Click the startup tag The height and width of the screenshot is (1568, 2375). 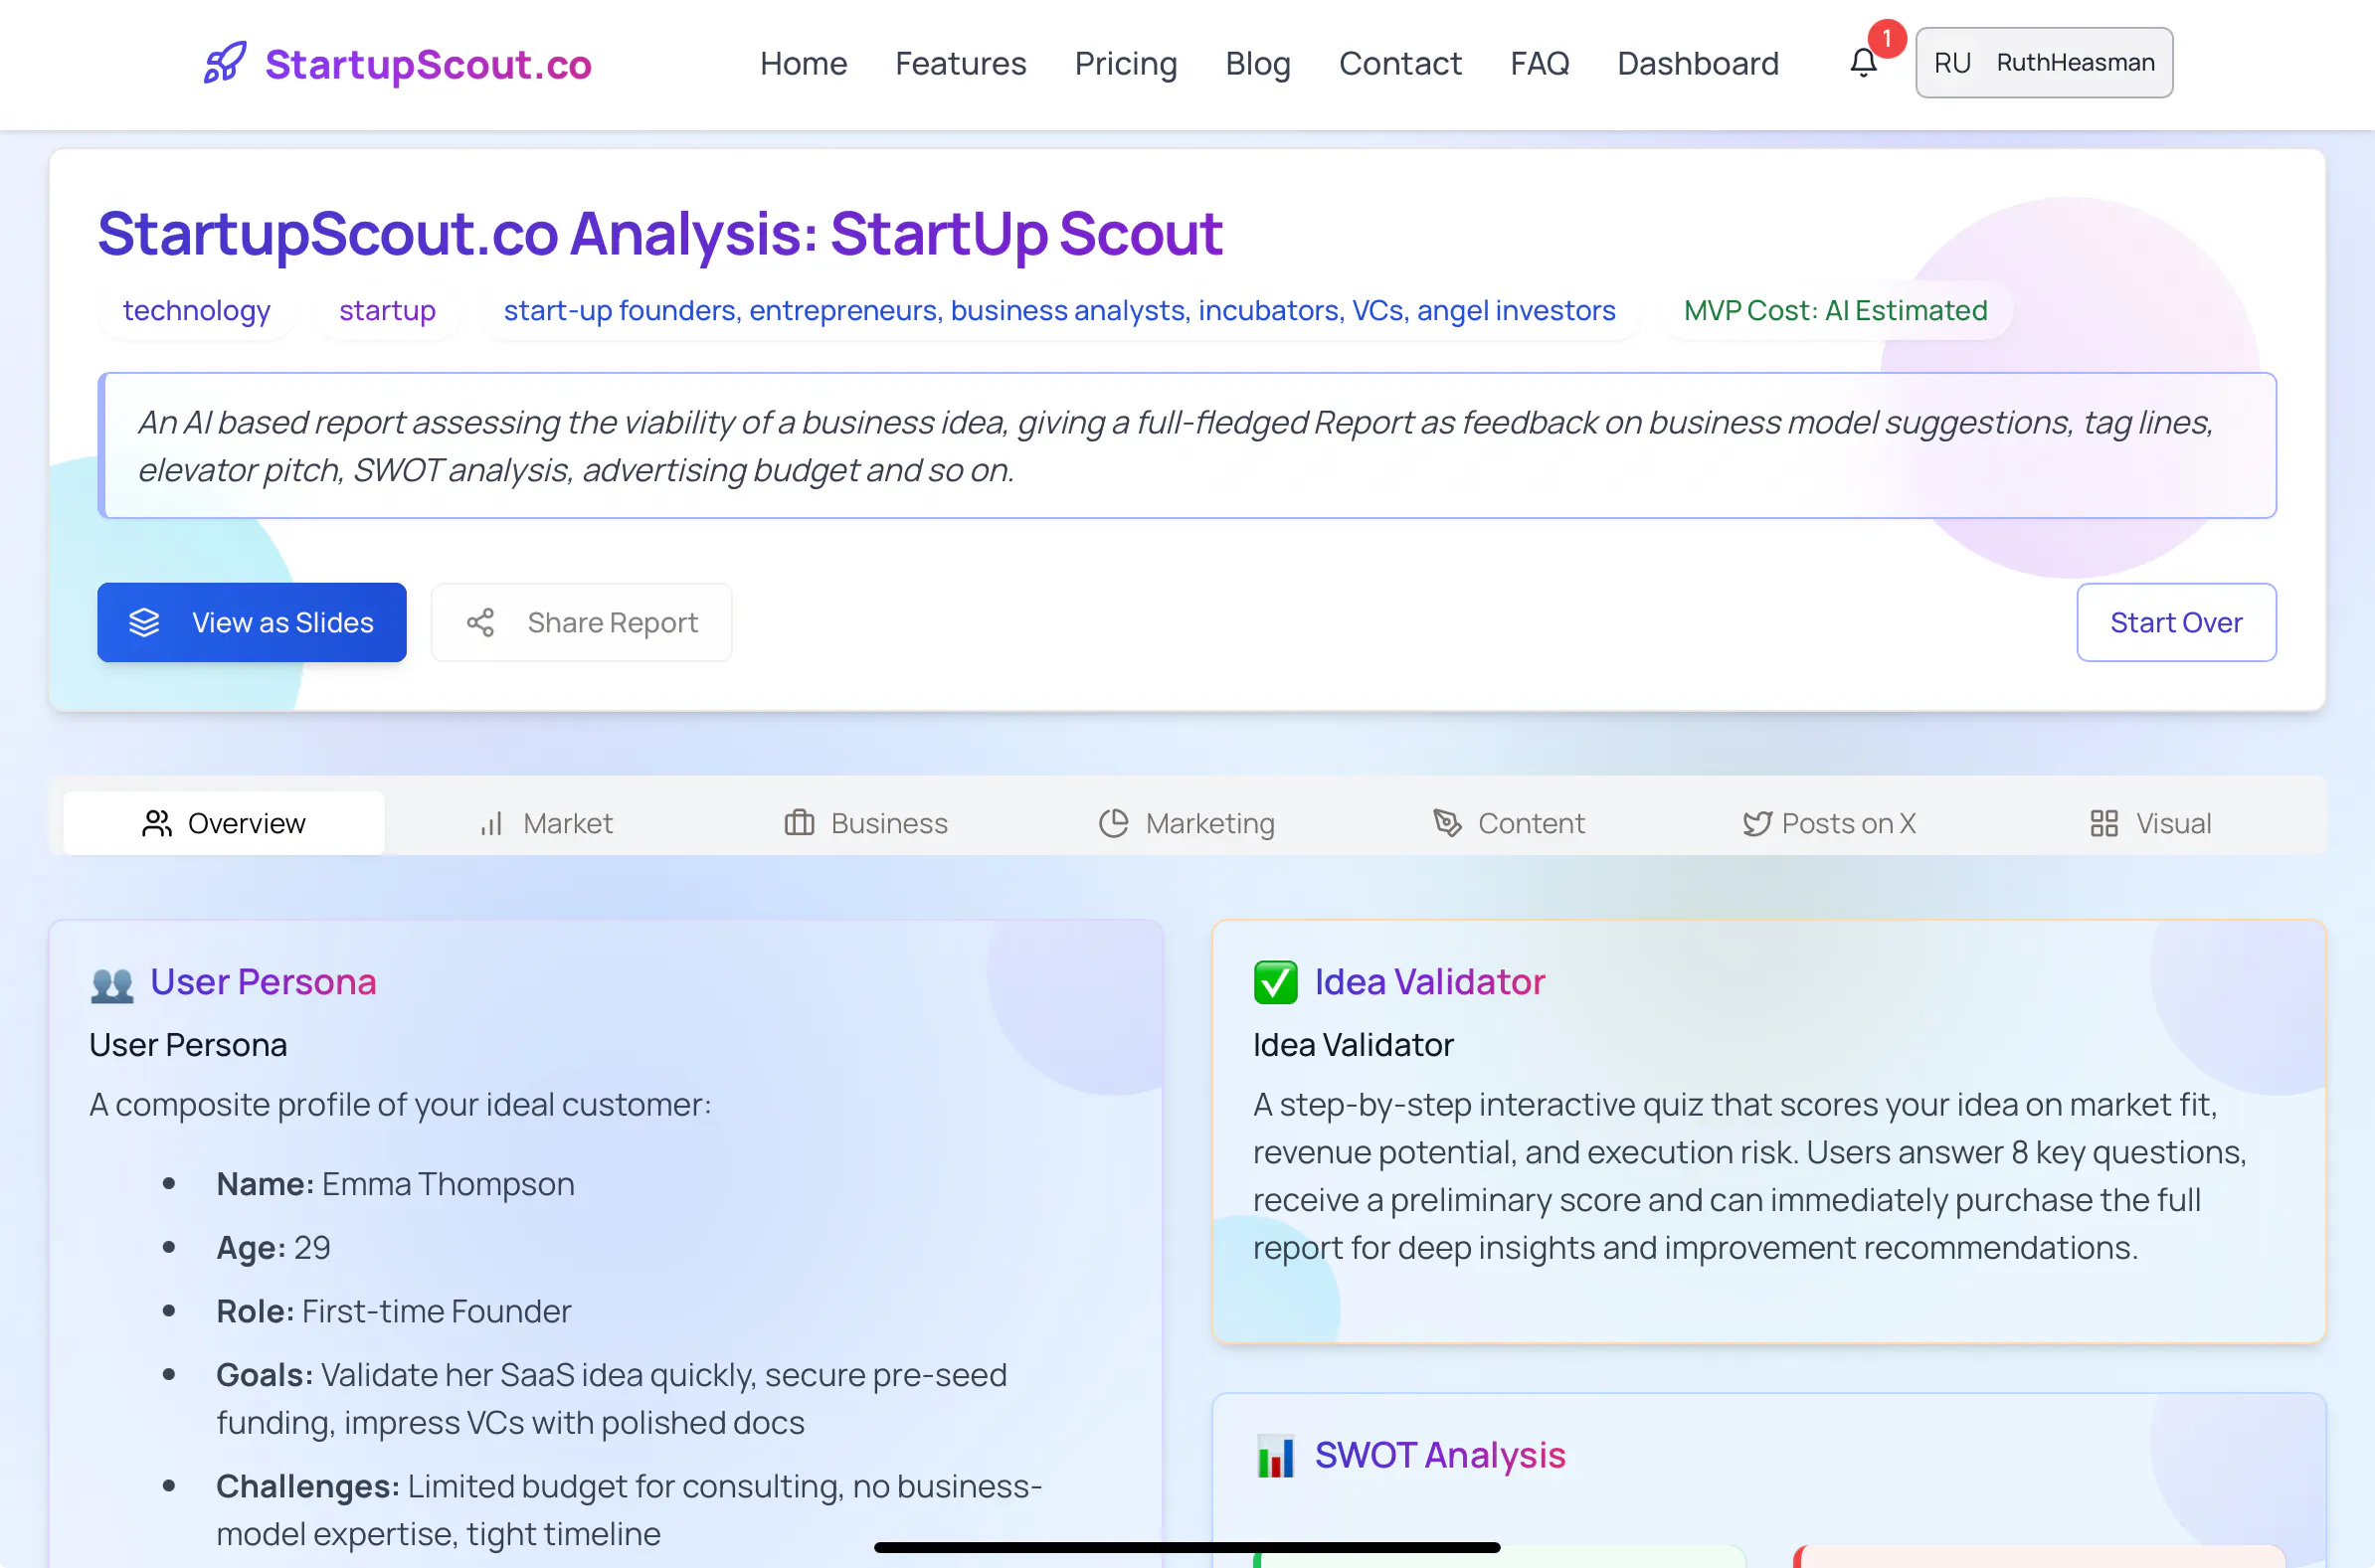pos(387,310)
